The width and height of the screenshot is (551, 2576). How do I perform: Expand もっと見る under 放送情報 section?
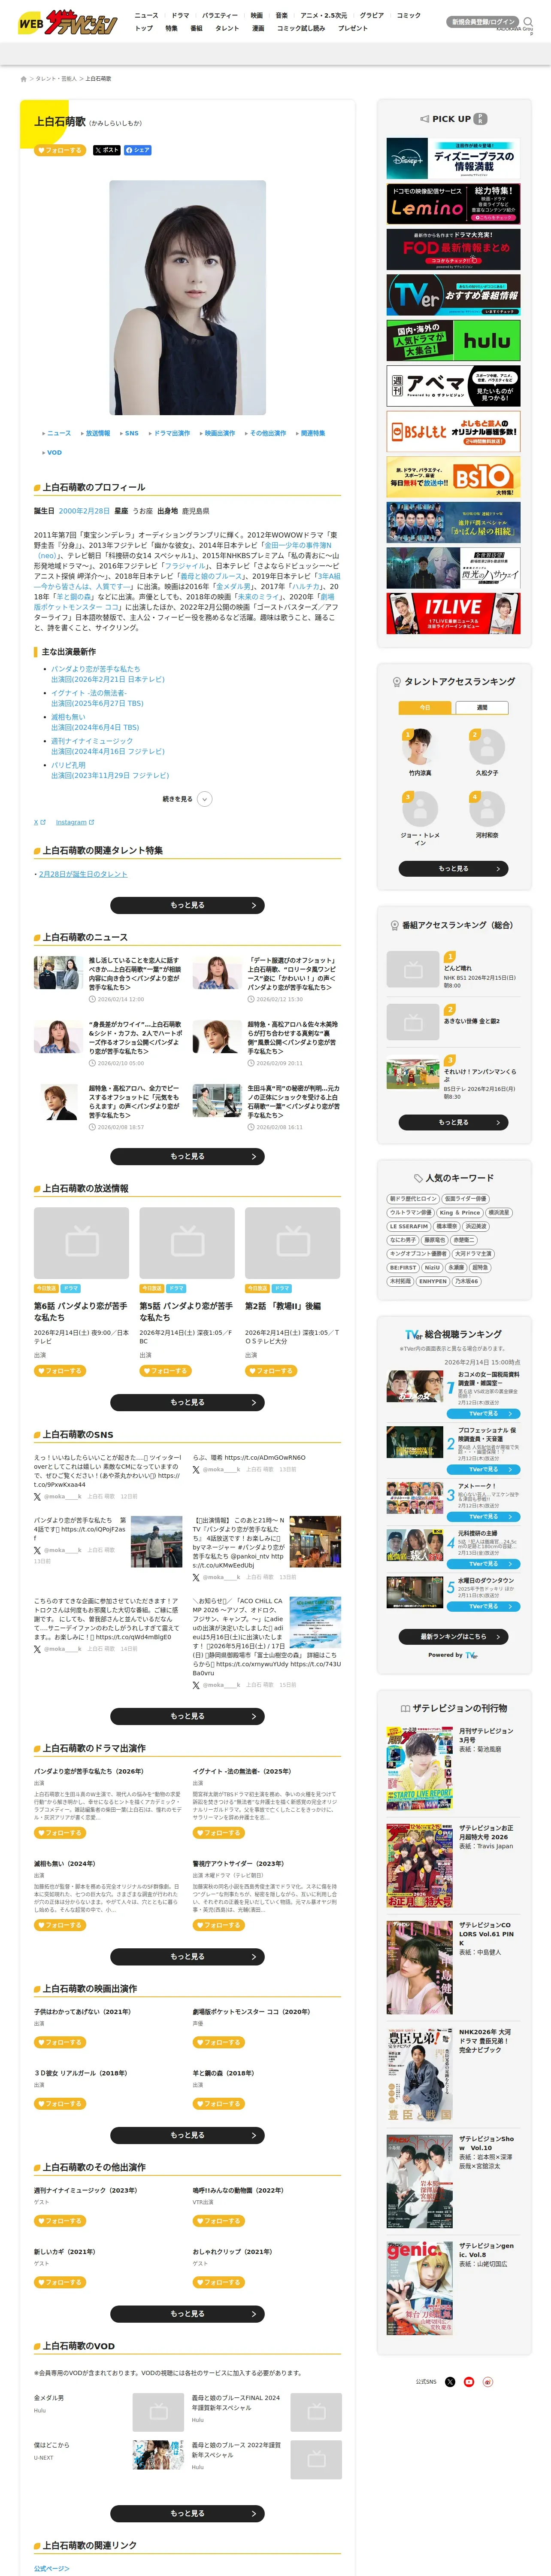tap(187, 1402)
